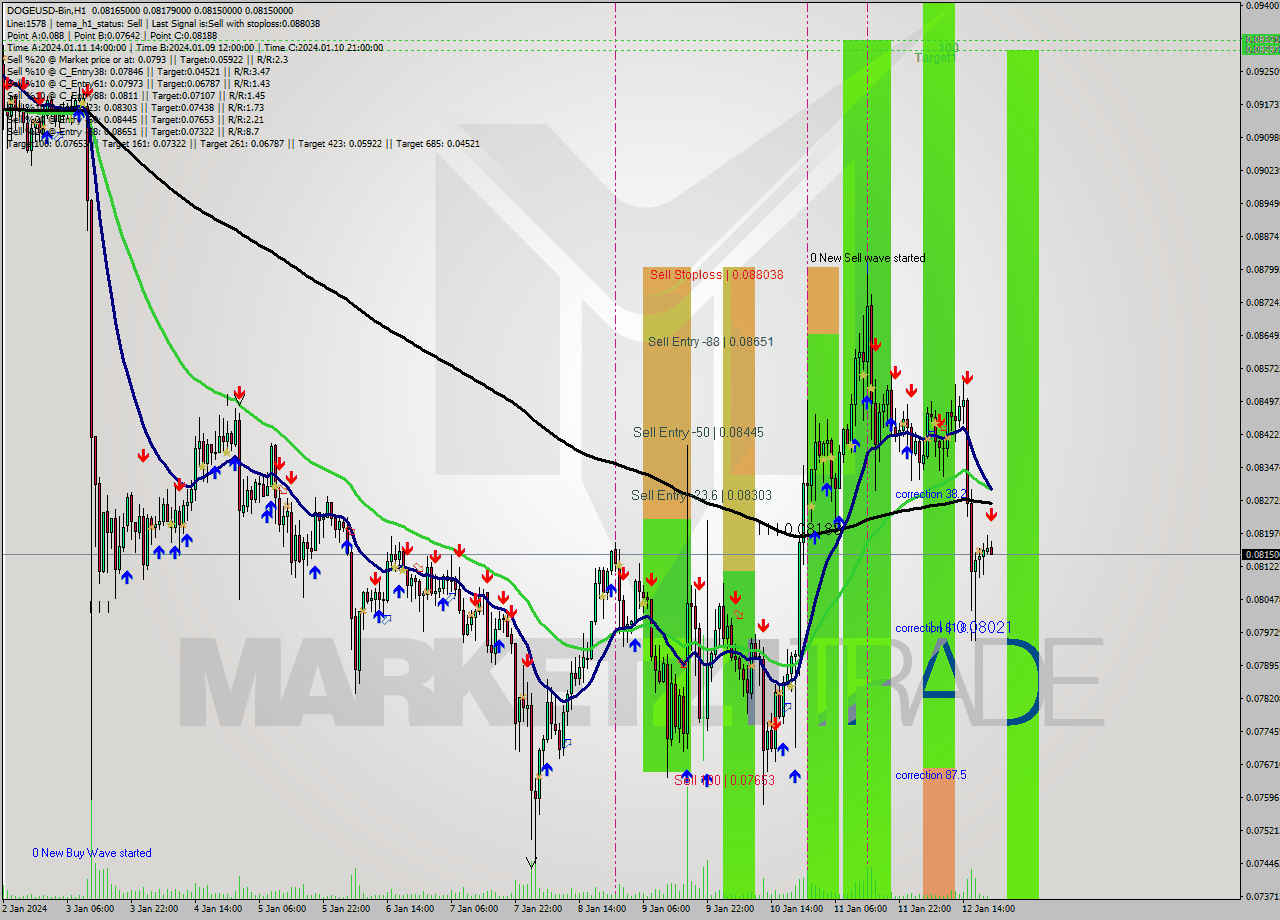
Task: Click the 0.07745 price axis label
Action: 1260,731
